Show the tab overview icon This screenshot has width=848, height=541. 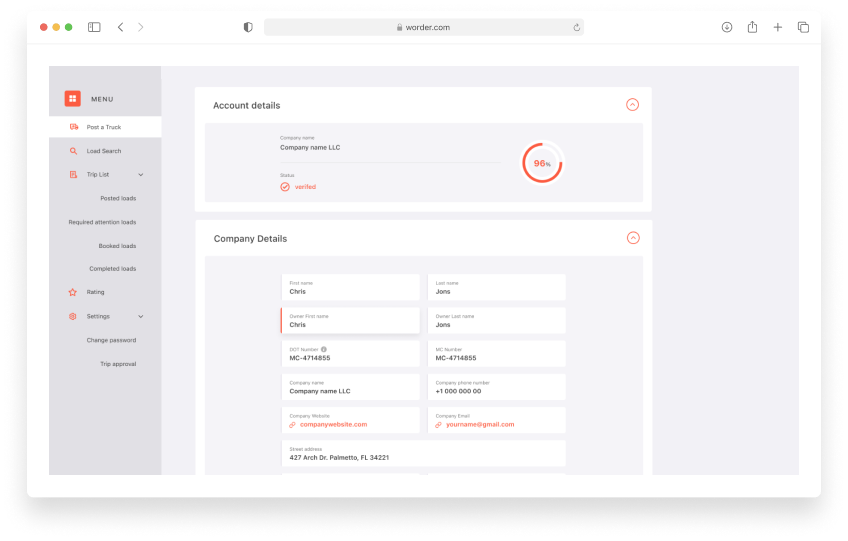point(803,27)
